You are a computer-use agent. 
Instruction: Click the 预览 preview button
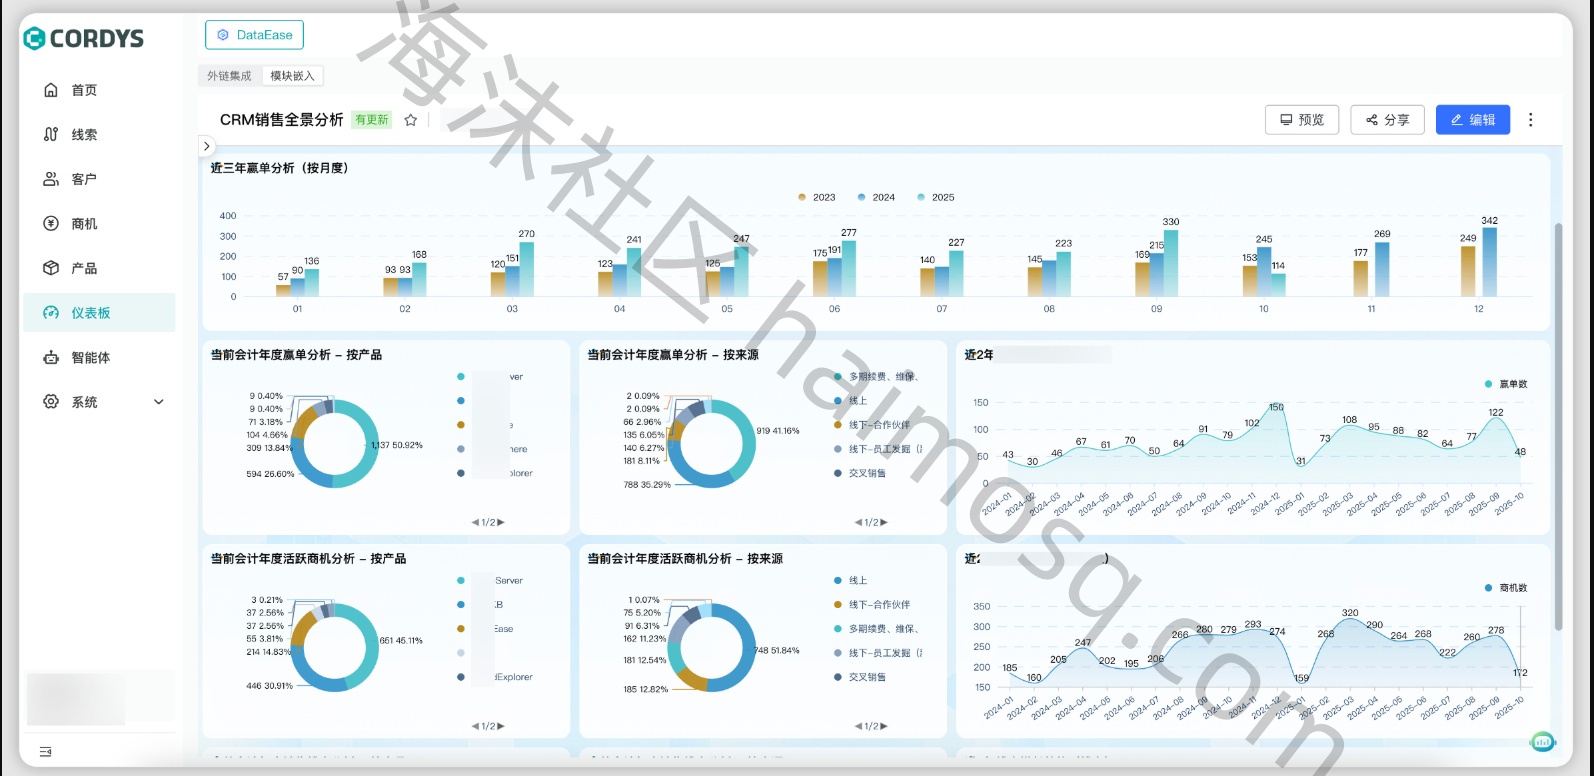1302,120
